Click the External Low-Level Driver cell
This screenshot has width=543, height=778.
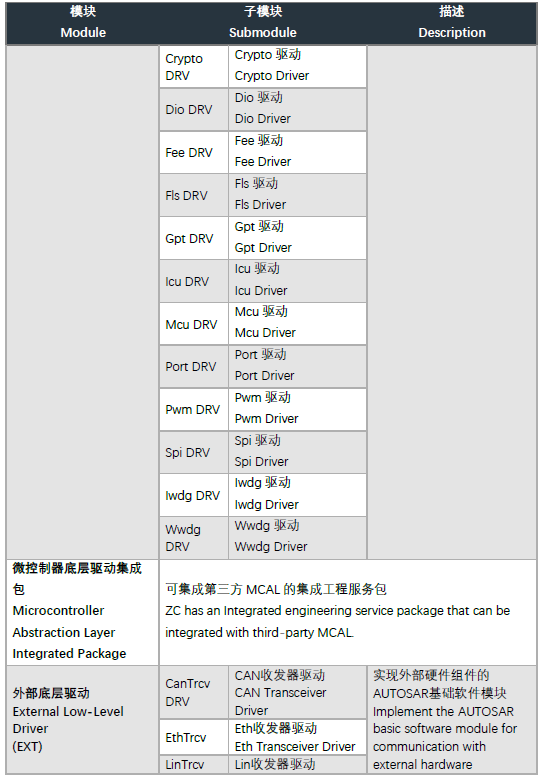click(x=83, y=719)
